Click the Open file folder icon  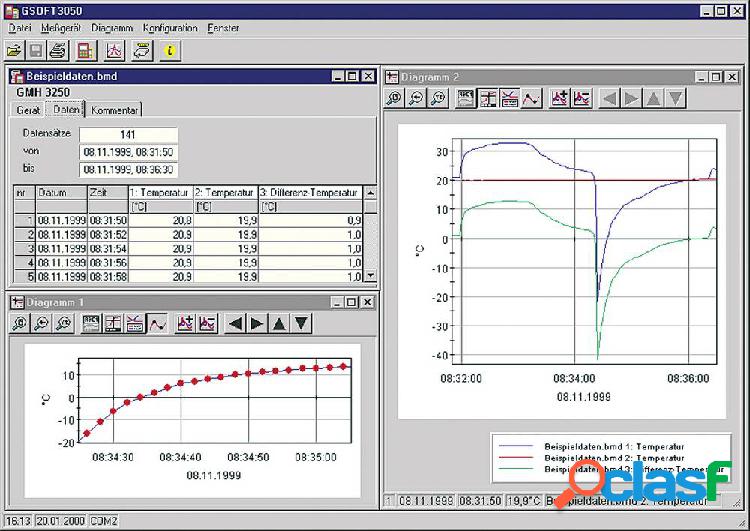15,50
